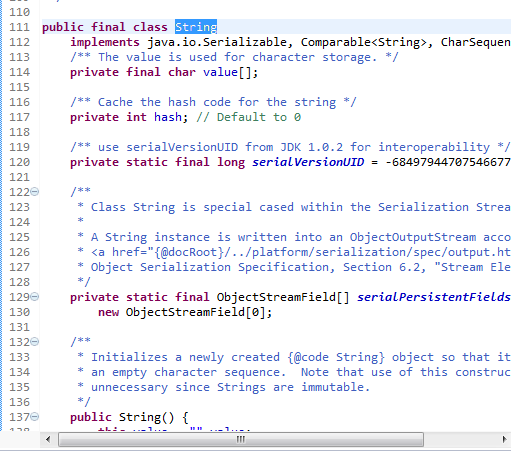Collapse the fold marker at line 129
The width and height of the screenshot is (511, 451).
point(35,297)
